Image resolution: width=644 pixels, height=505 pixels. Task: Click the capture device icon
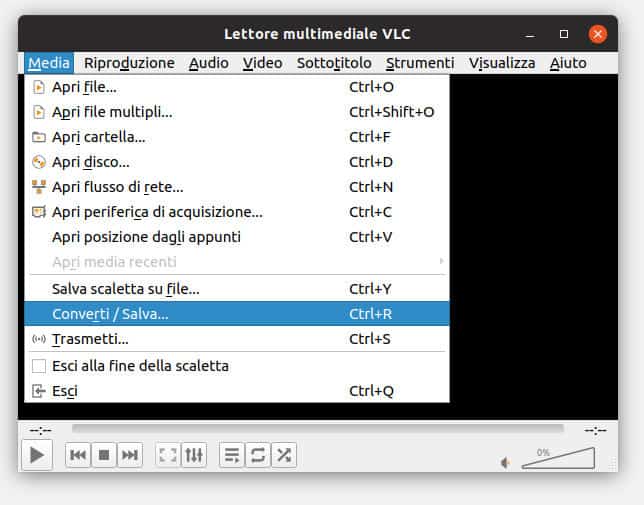coord(39,212)
